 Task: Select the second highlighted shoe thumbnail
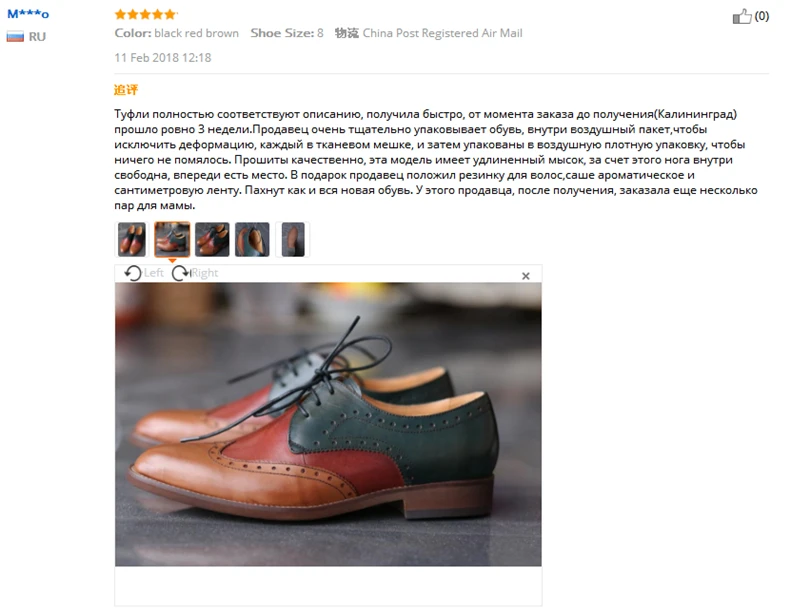click(171, 239)
